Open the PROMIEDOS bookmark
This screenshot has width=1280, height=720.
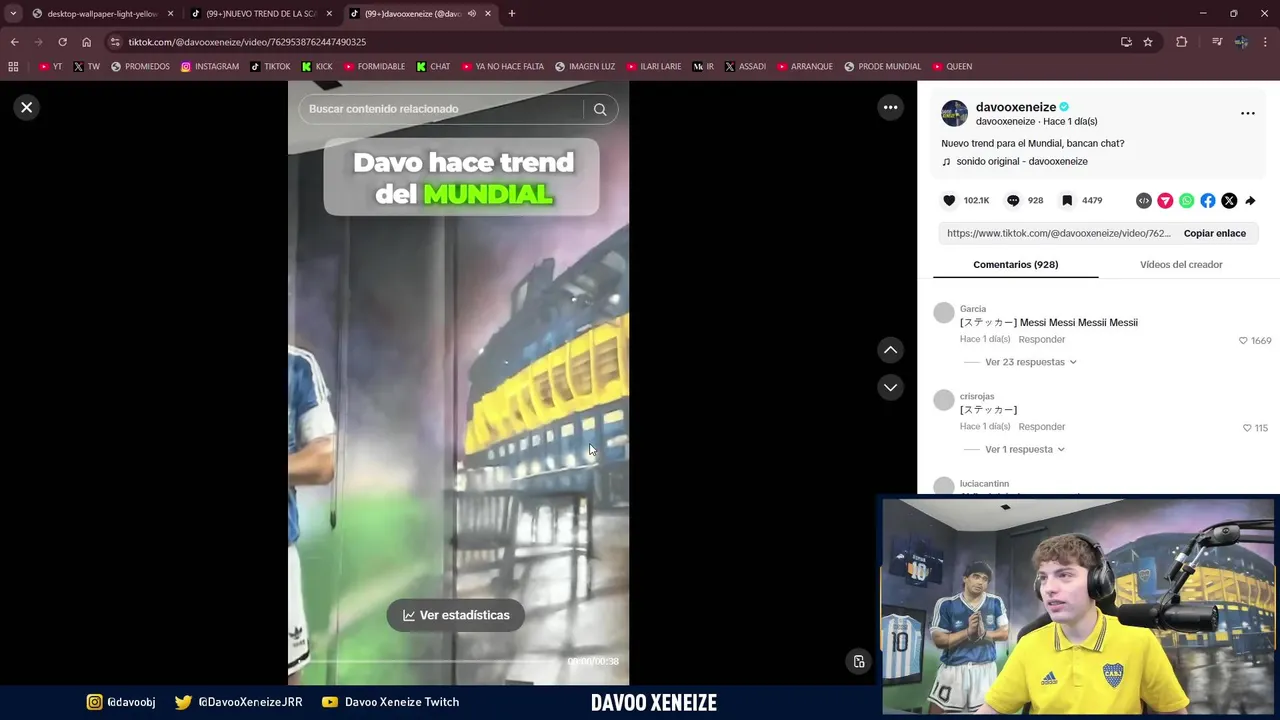(x=140, y=67)
